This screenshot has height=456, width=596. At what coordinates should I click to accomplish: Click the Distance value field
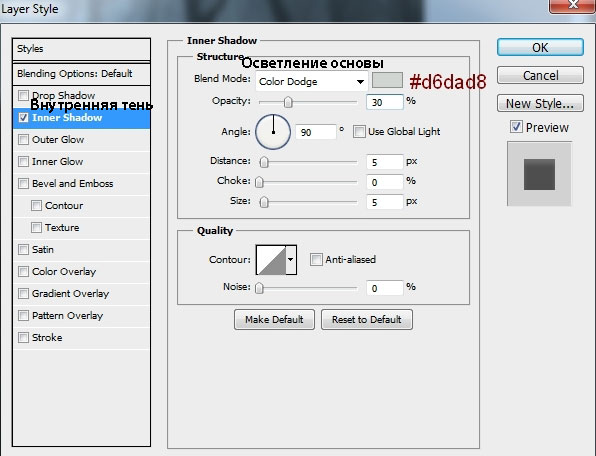pyautogui.click(x=384, y=162)
